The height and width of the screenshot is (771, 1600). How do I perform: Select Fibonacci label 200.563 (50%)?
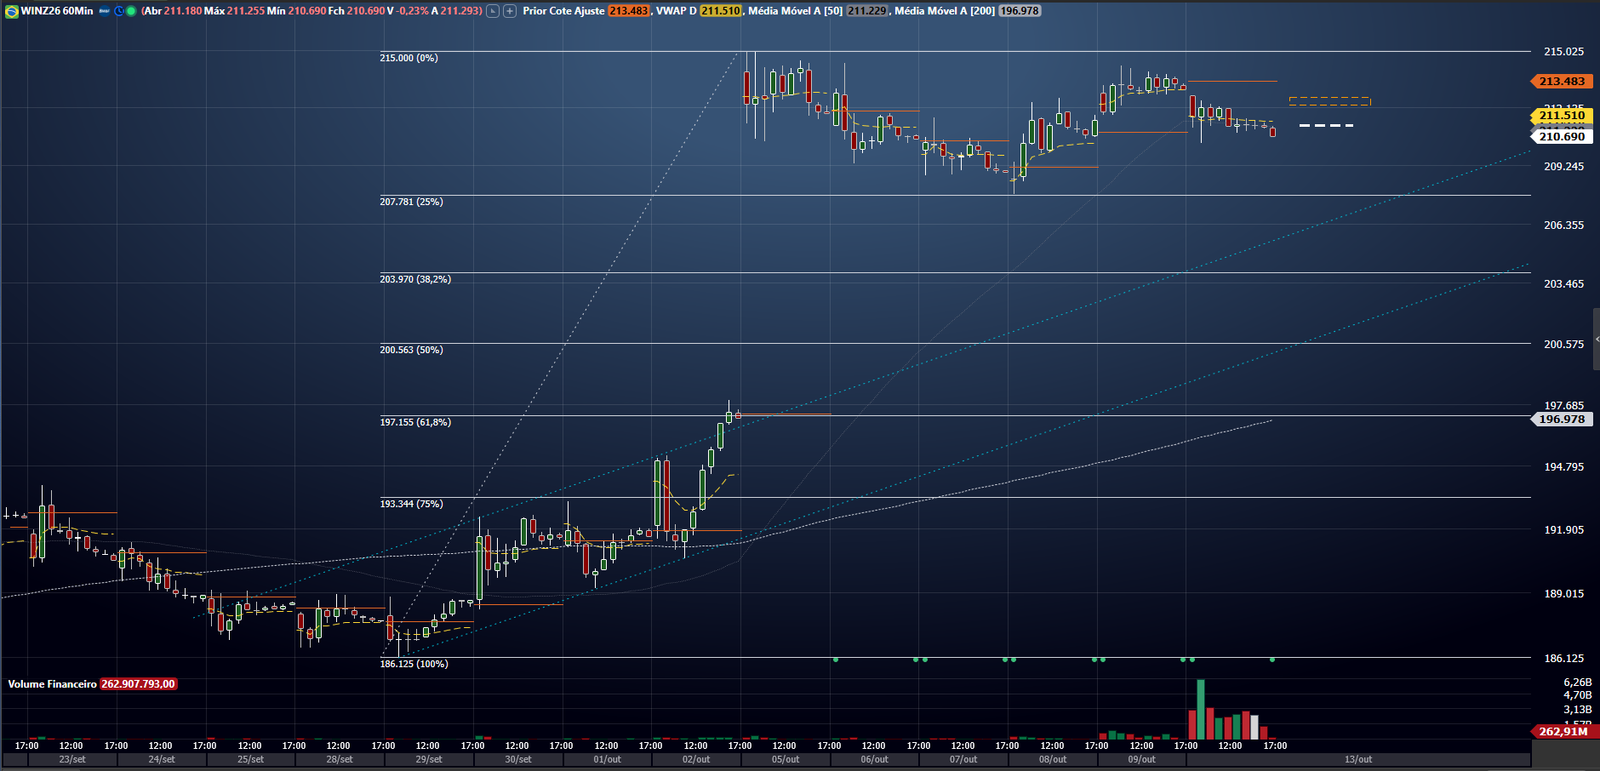(411, 350)
